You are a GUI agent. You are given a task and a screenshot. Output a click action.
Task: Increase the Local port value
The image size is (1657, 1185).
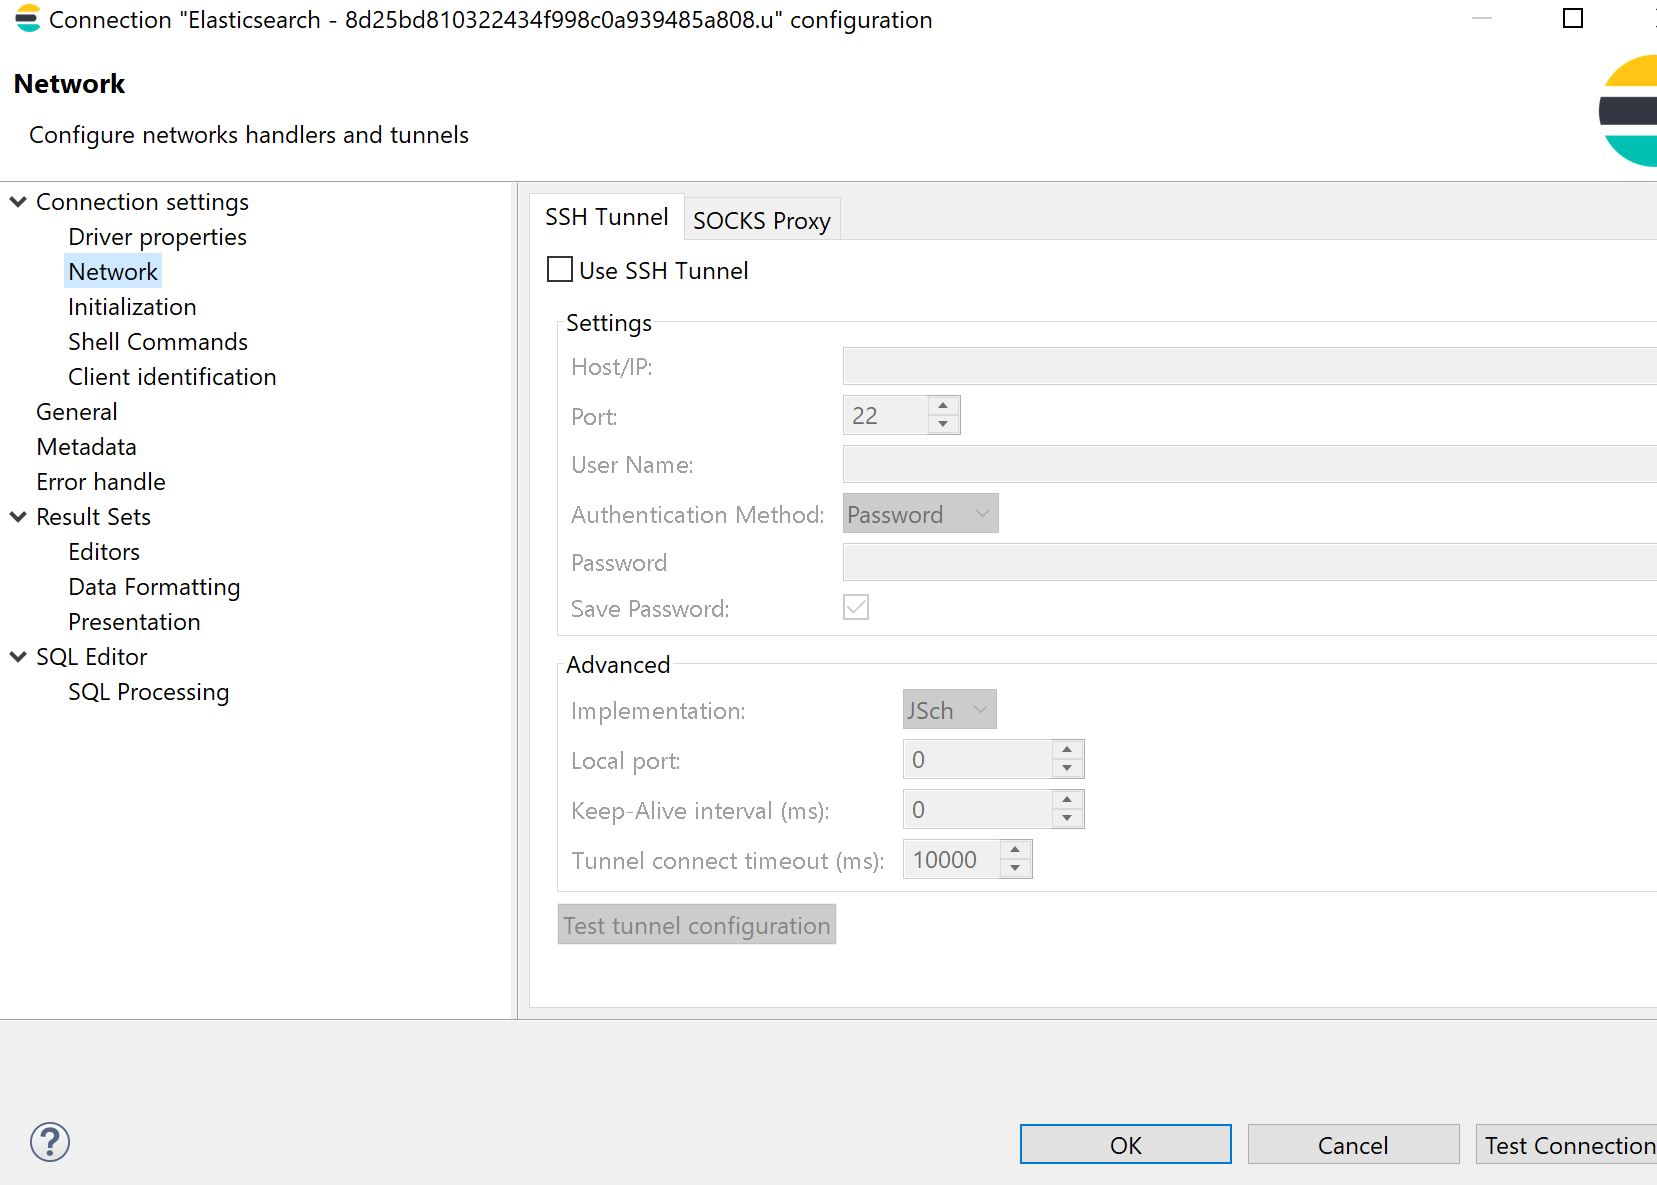coord(1067,750)
